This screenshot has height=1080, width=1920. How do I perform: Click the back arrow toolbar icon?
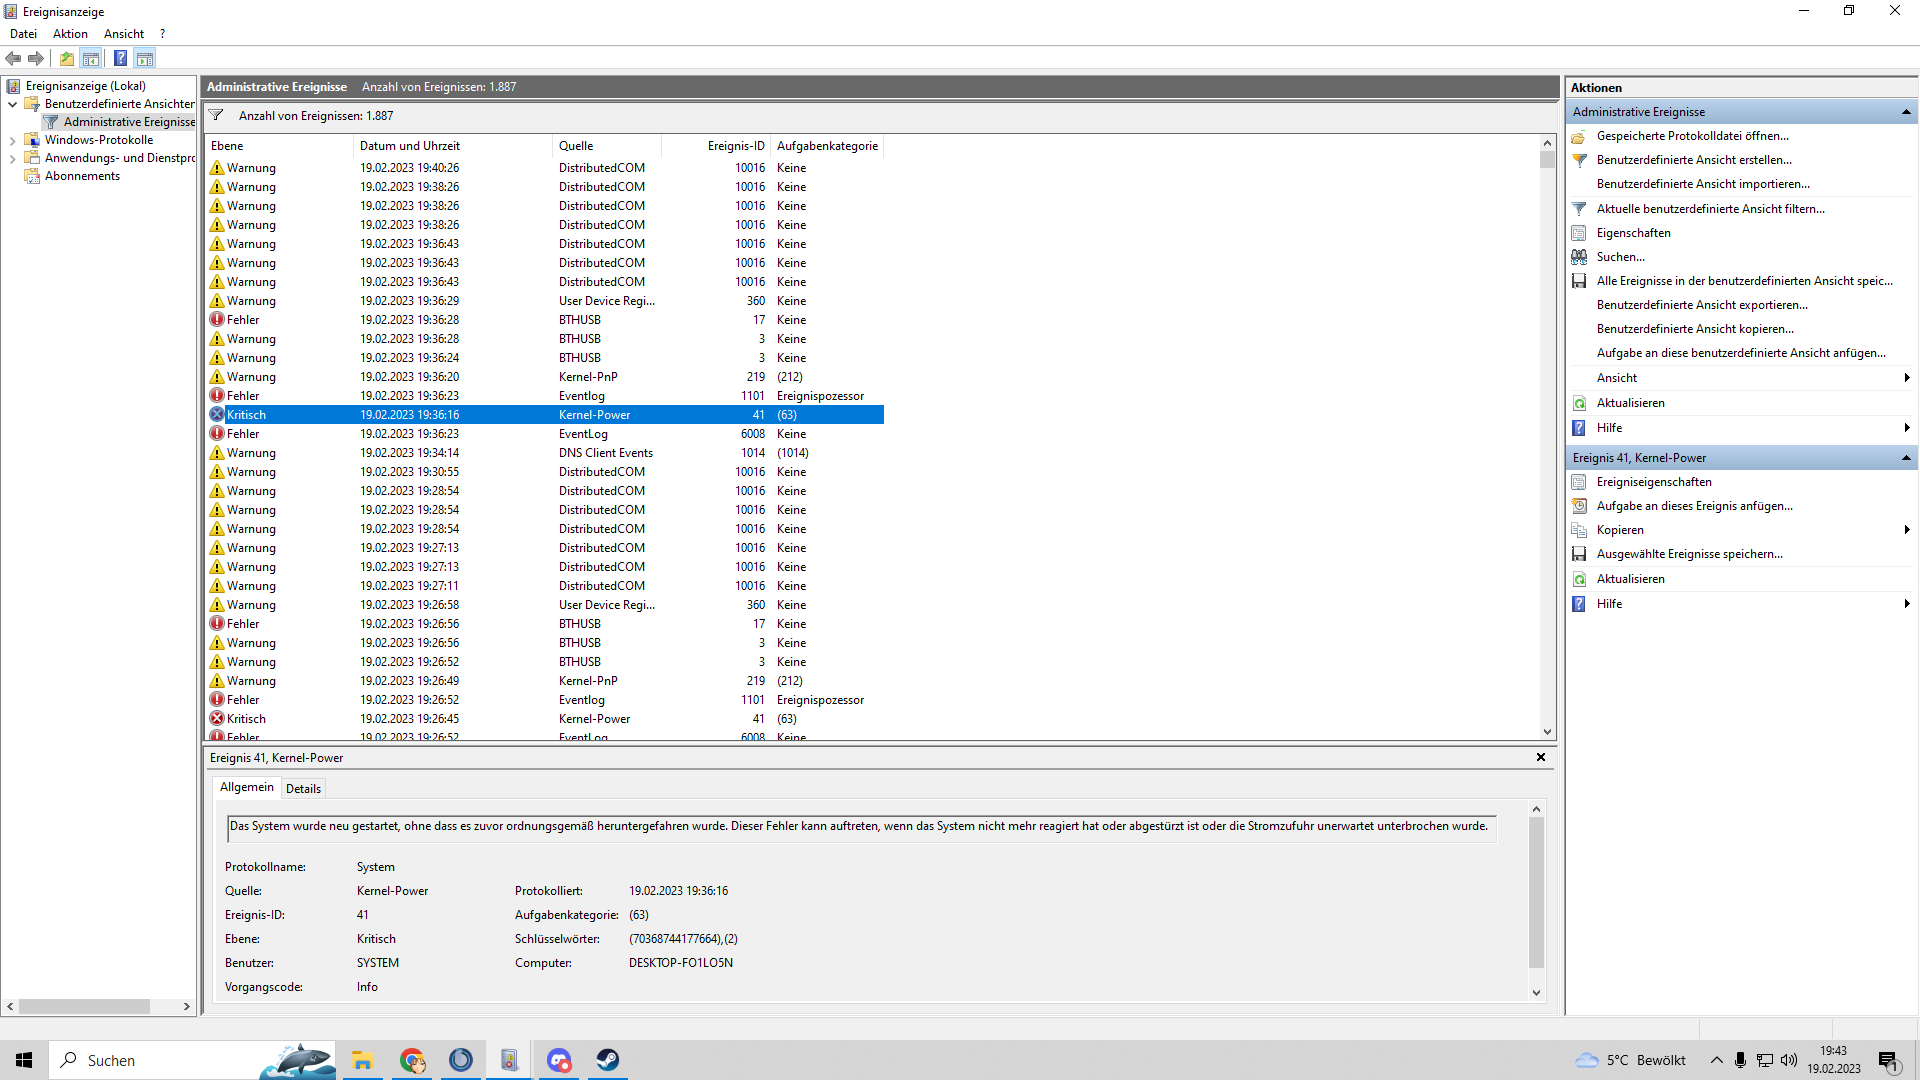pyautogui.click(x=13, y=58)
